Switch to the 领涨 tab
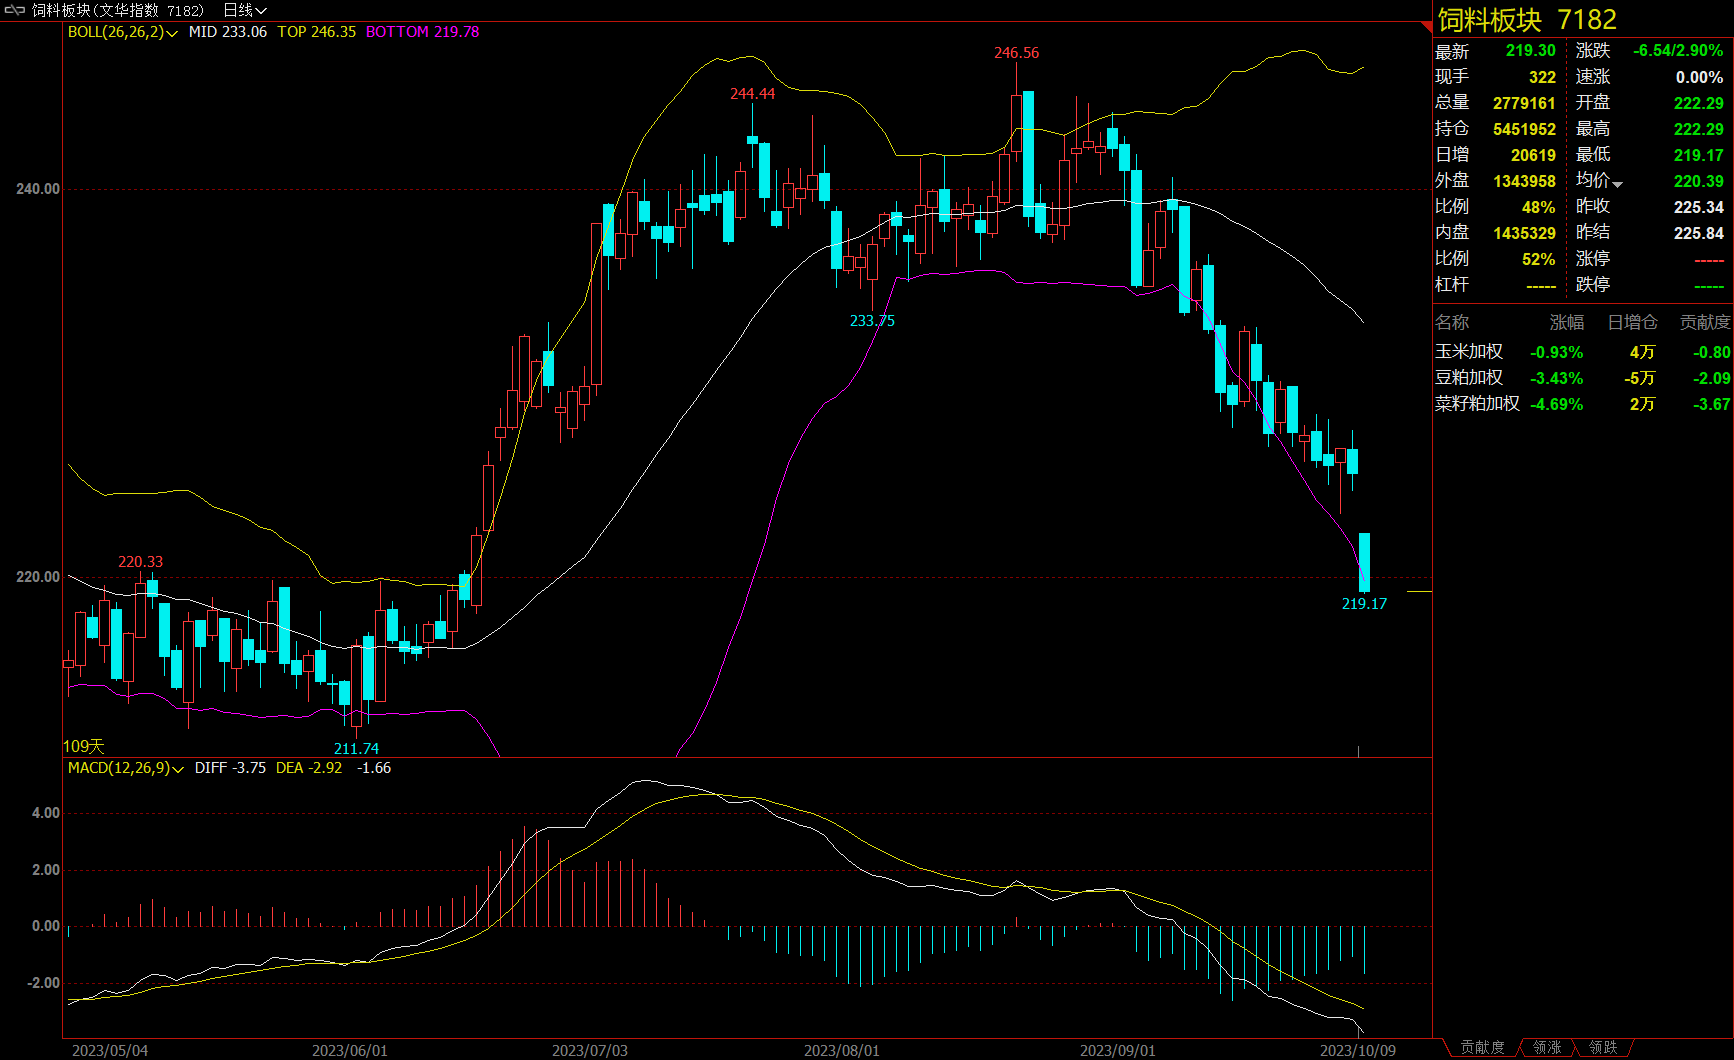Viewport: 1734px width, 1060px height. [x=1547, y=1047]
